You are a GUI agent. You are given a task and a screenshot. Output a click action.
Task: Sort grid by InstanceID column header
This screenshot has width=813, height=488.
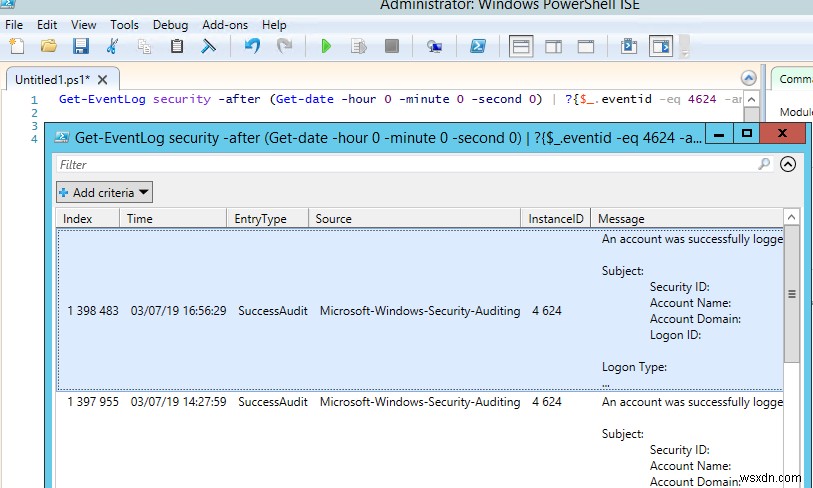tap(555, 218)
